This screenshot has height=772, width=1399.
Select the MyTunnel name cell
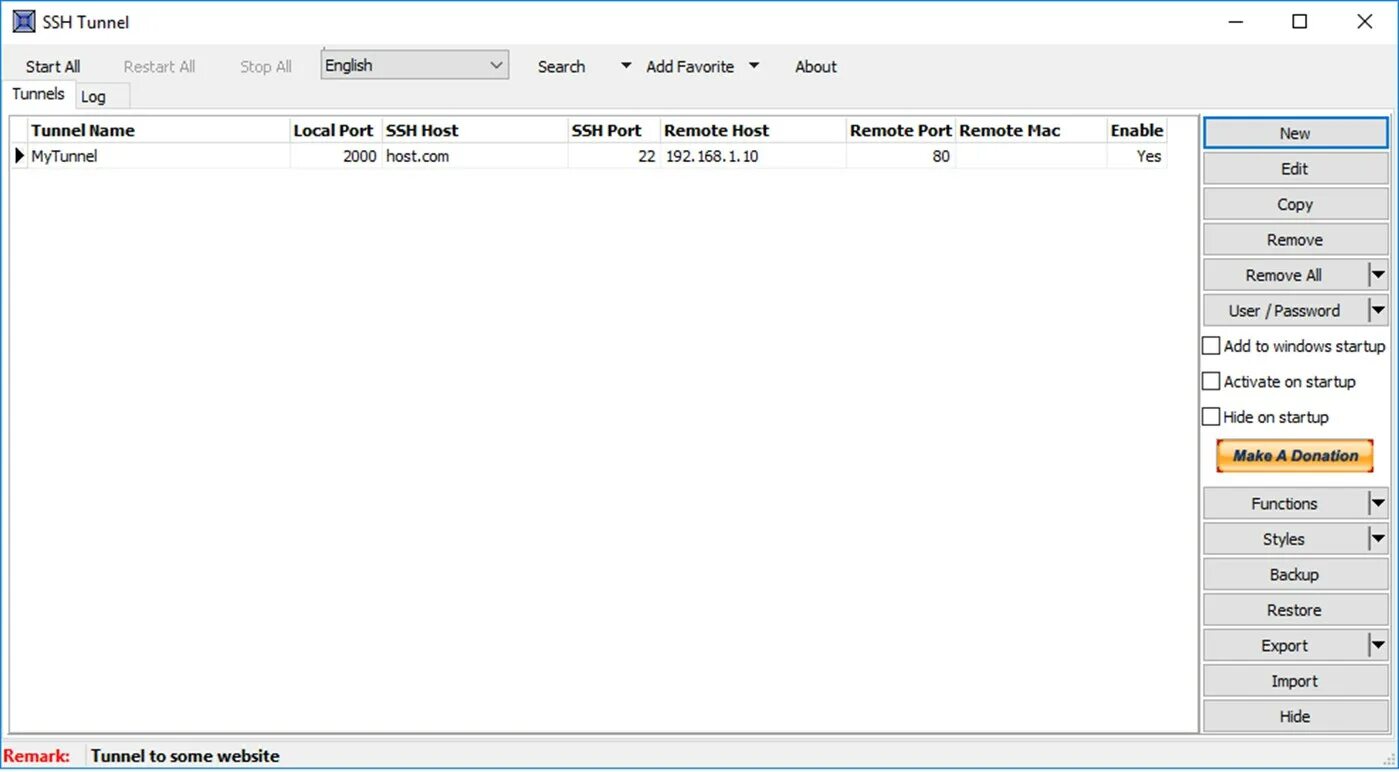(159, 156)
